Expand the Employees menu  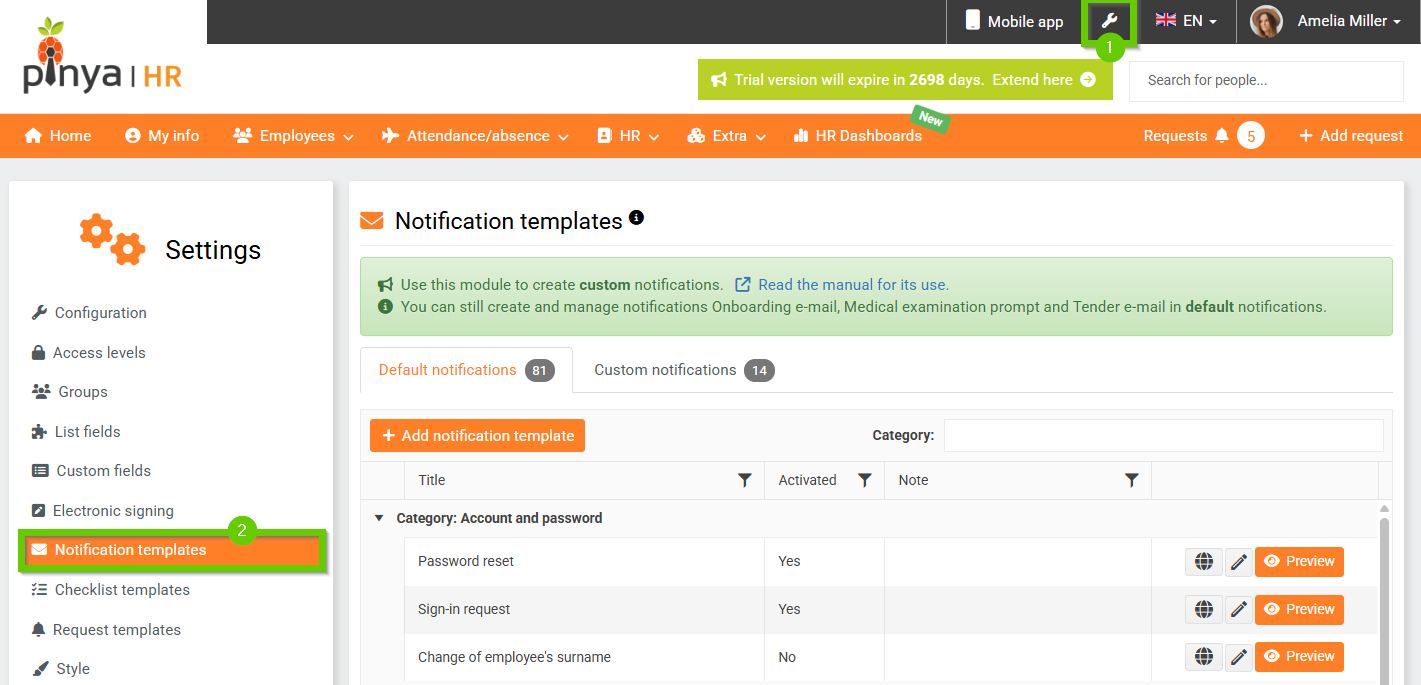[x=294, y=136]
